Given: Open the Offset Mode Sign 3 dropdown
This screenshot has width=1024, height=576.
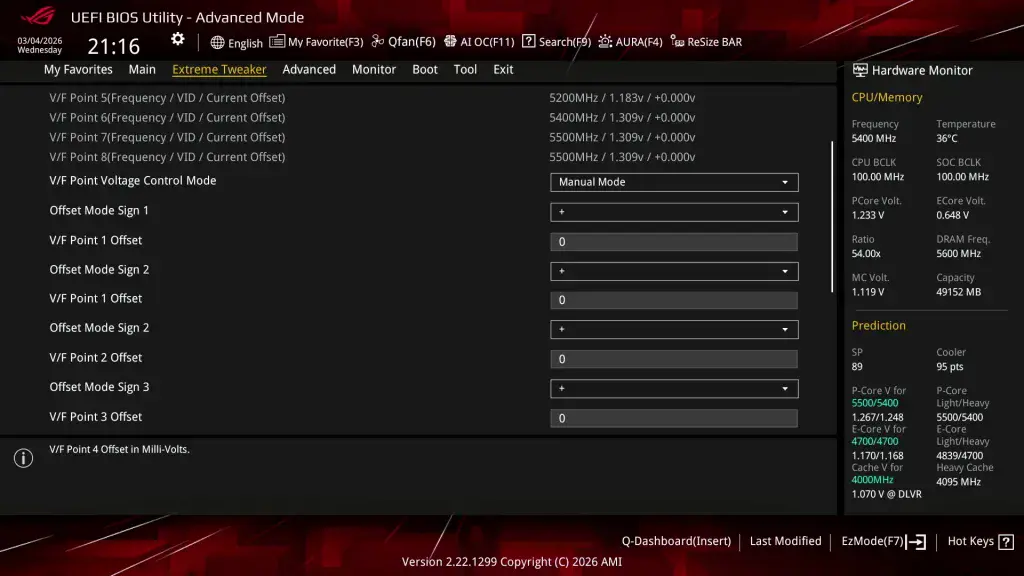Looking at the screenshot, I should [x=674, y=389].
